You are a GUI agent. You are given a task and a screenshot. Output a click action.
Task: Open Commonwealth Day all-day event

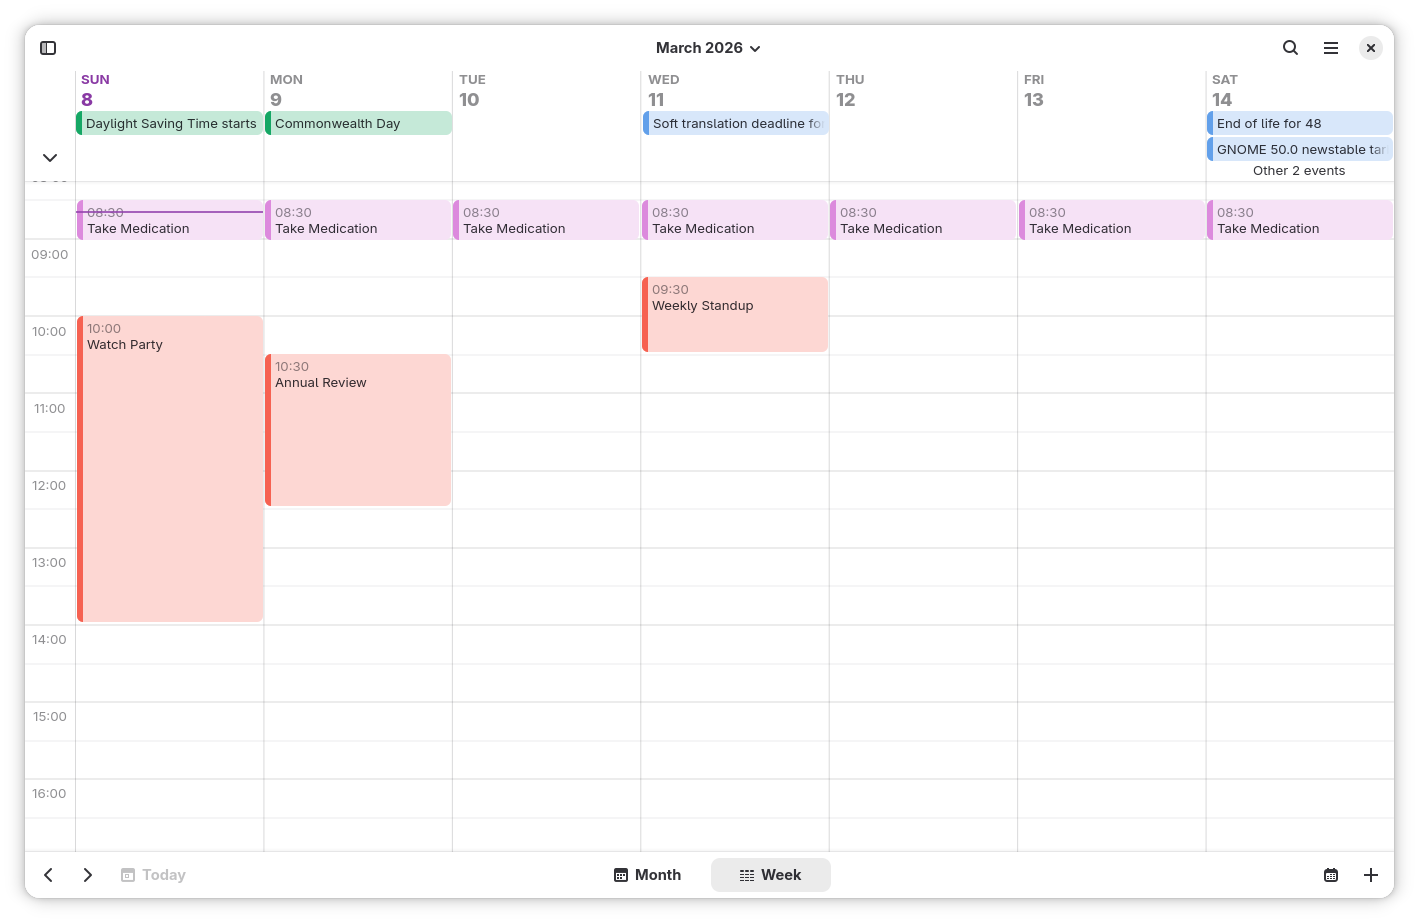click(x=358, y=124)
